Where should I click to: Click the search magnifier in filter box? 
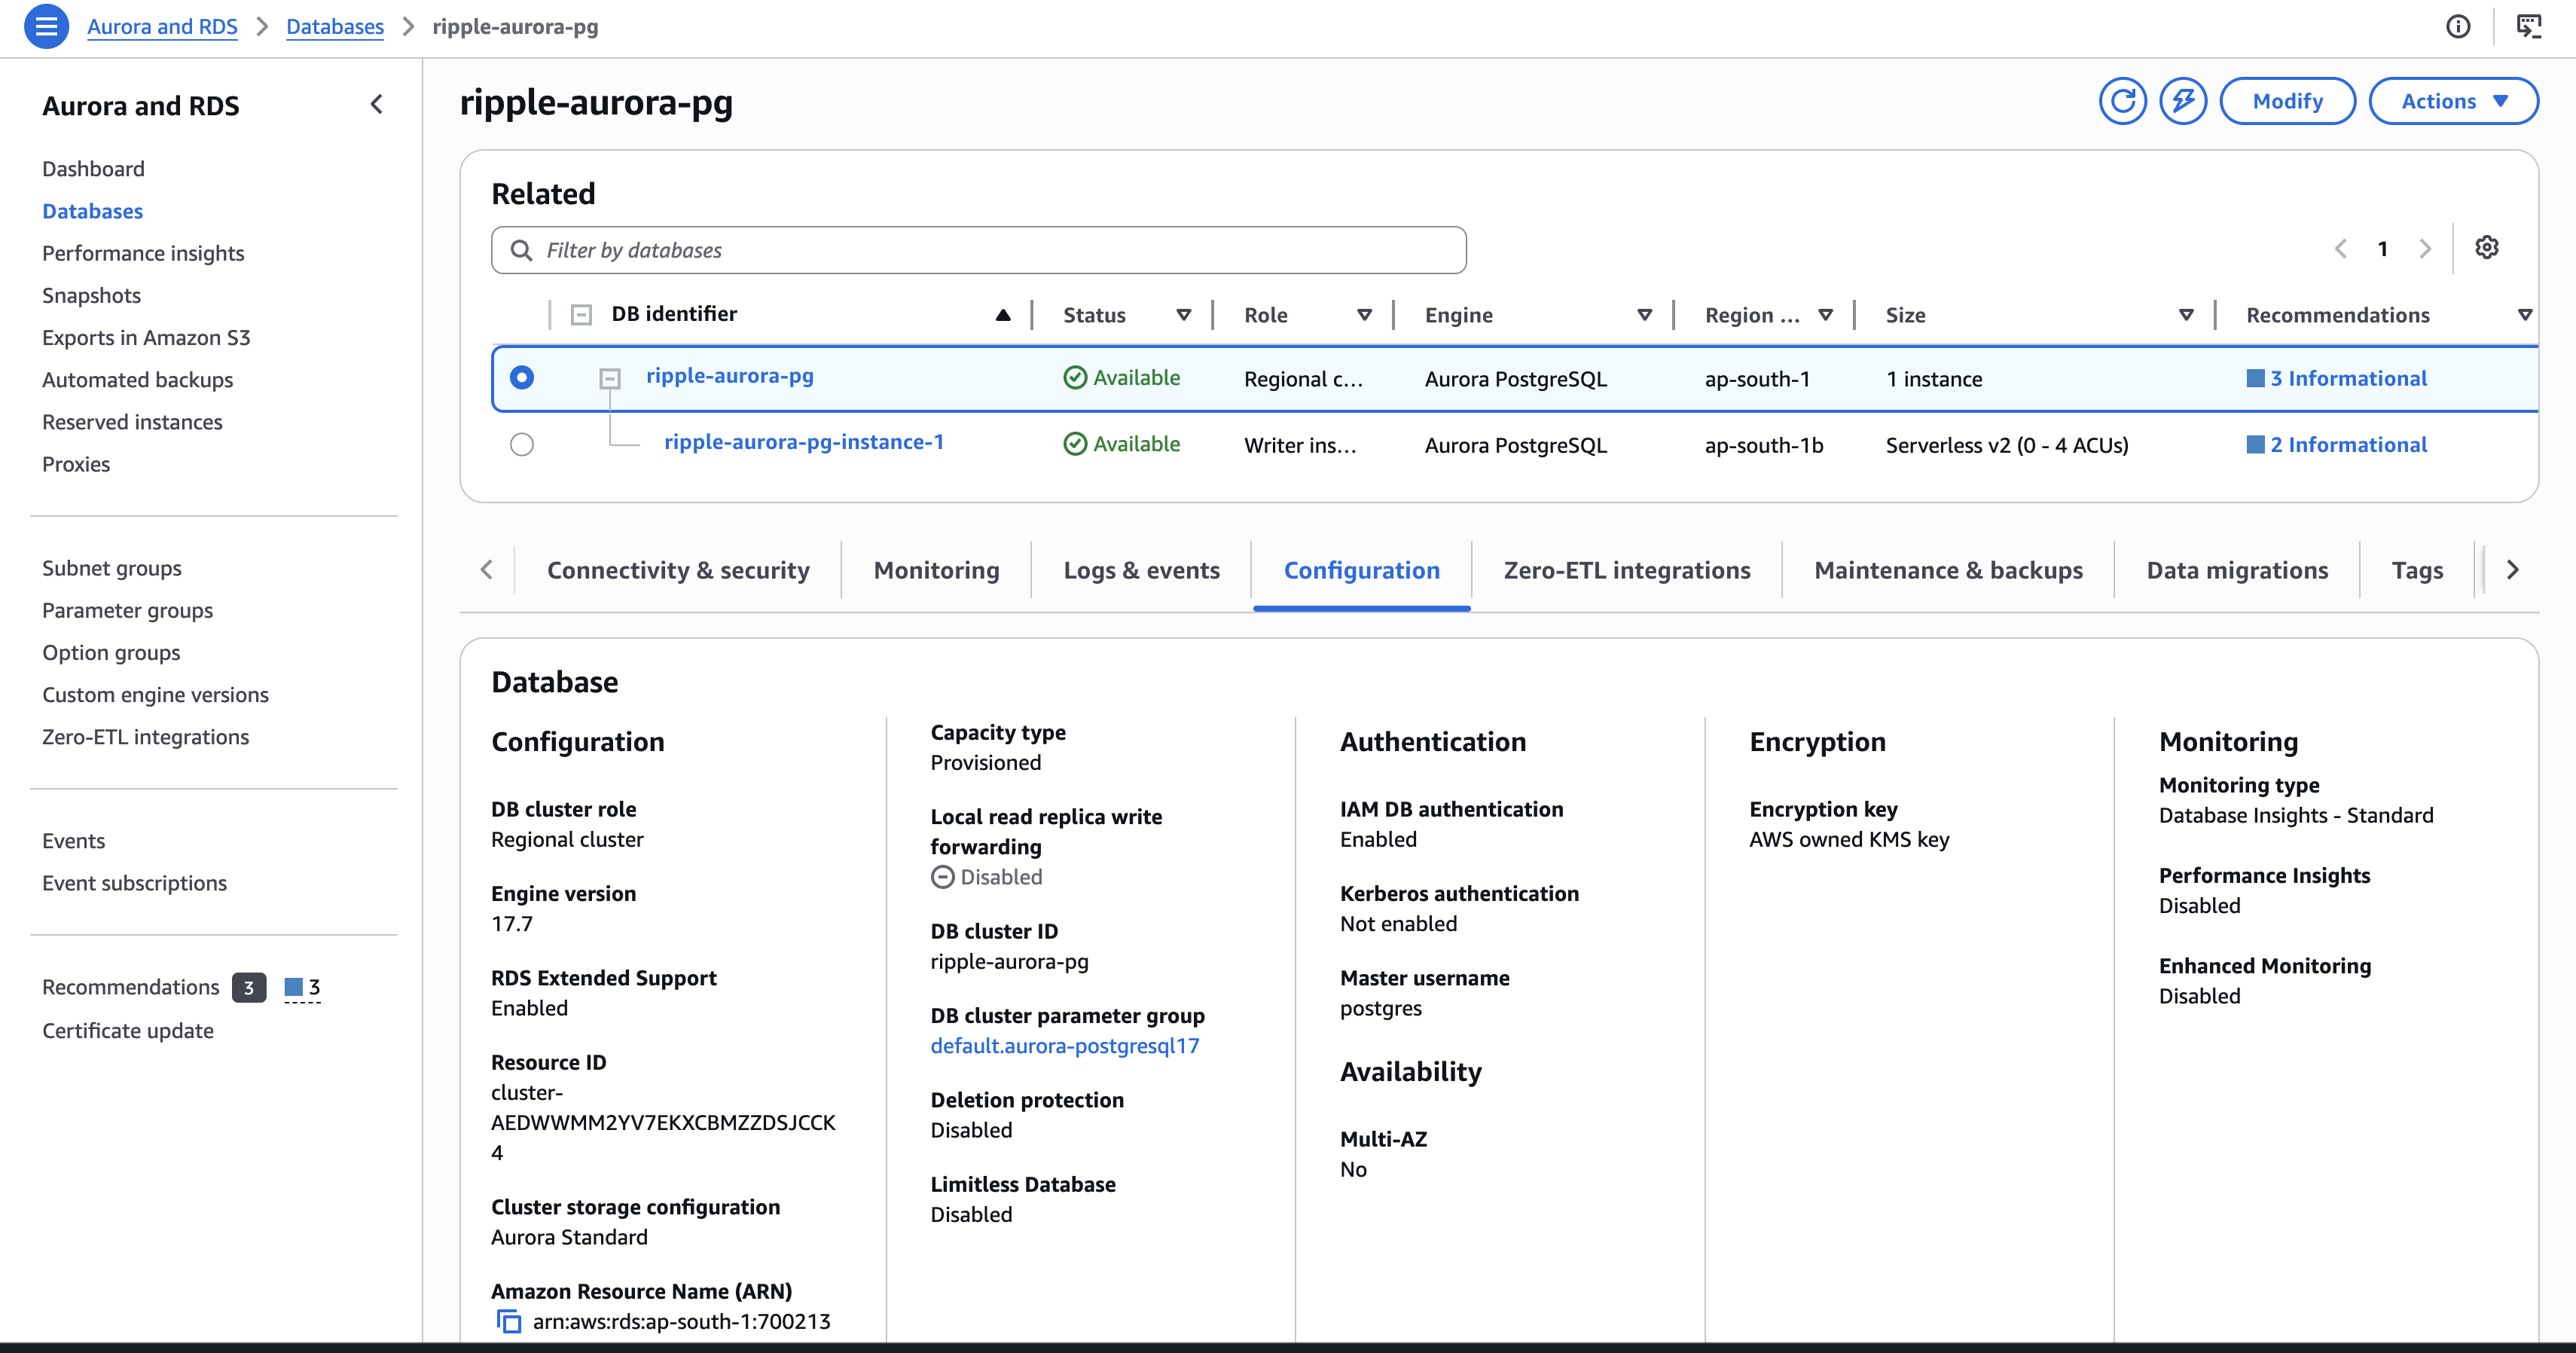coord(521,250)
